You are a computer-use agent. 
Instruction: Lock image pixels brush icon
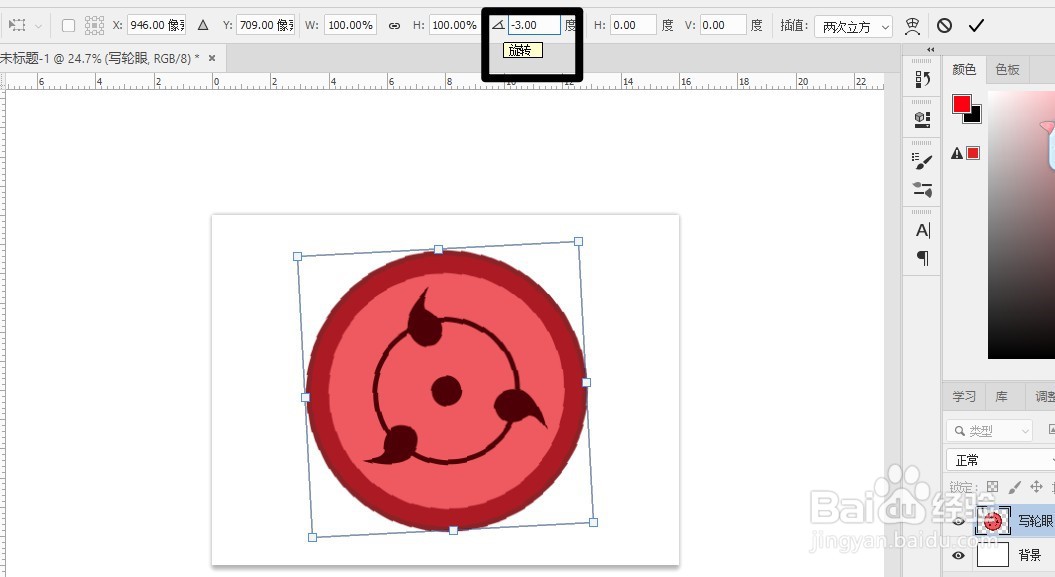pos(1015,486)
